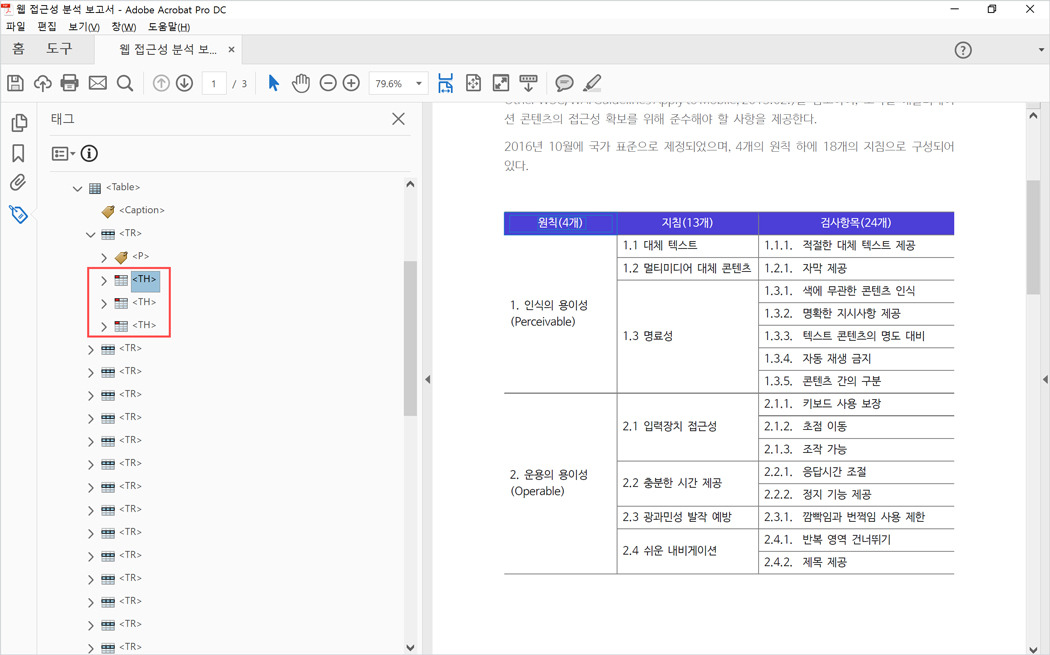This screenshot has height=655, width=1050.
Task: Open the Comment tool speech bubble icon
Action: click(x=566, y=83)
